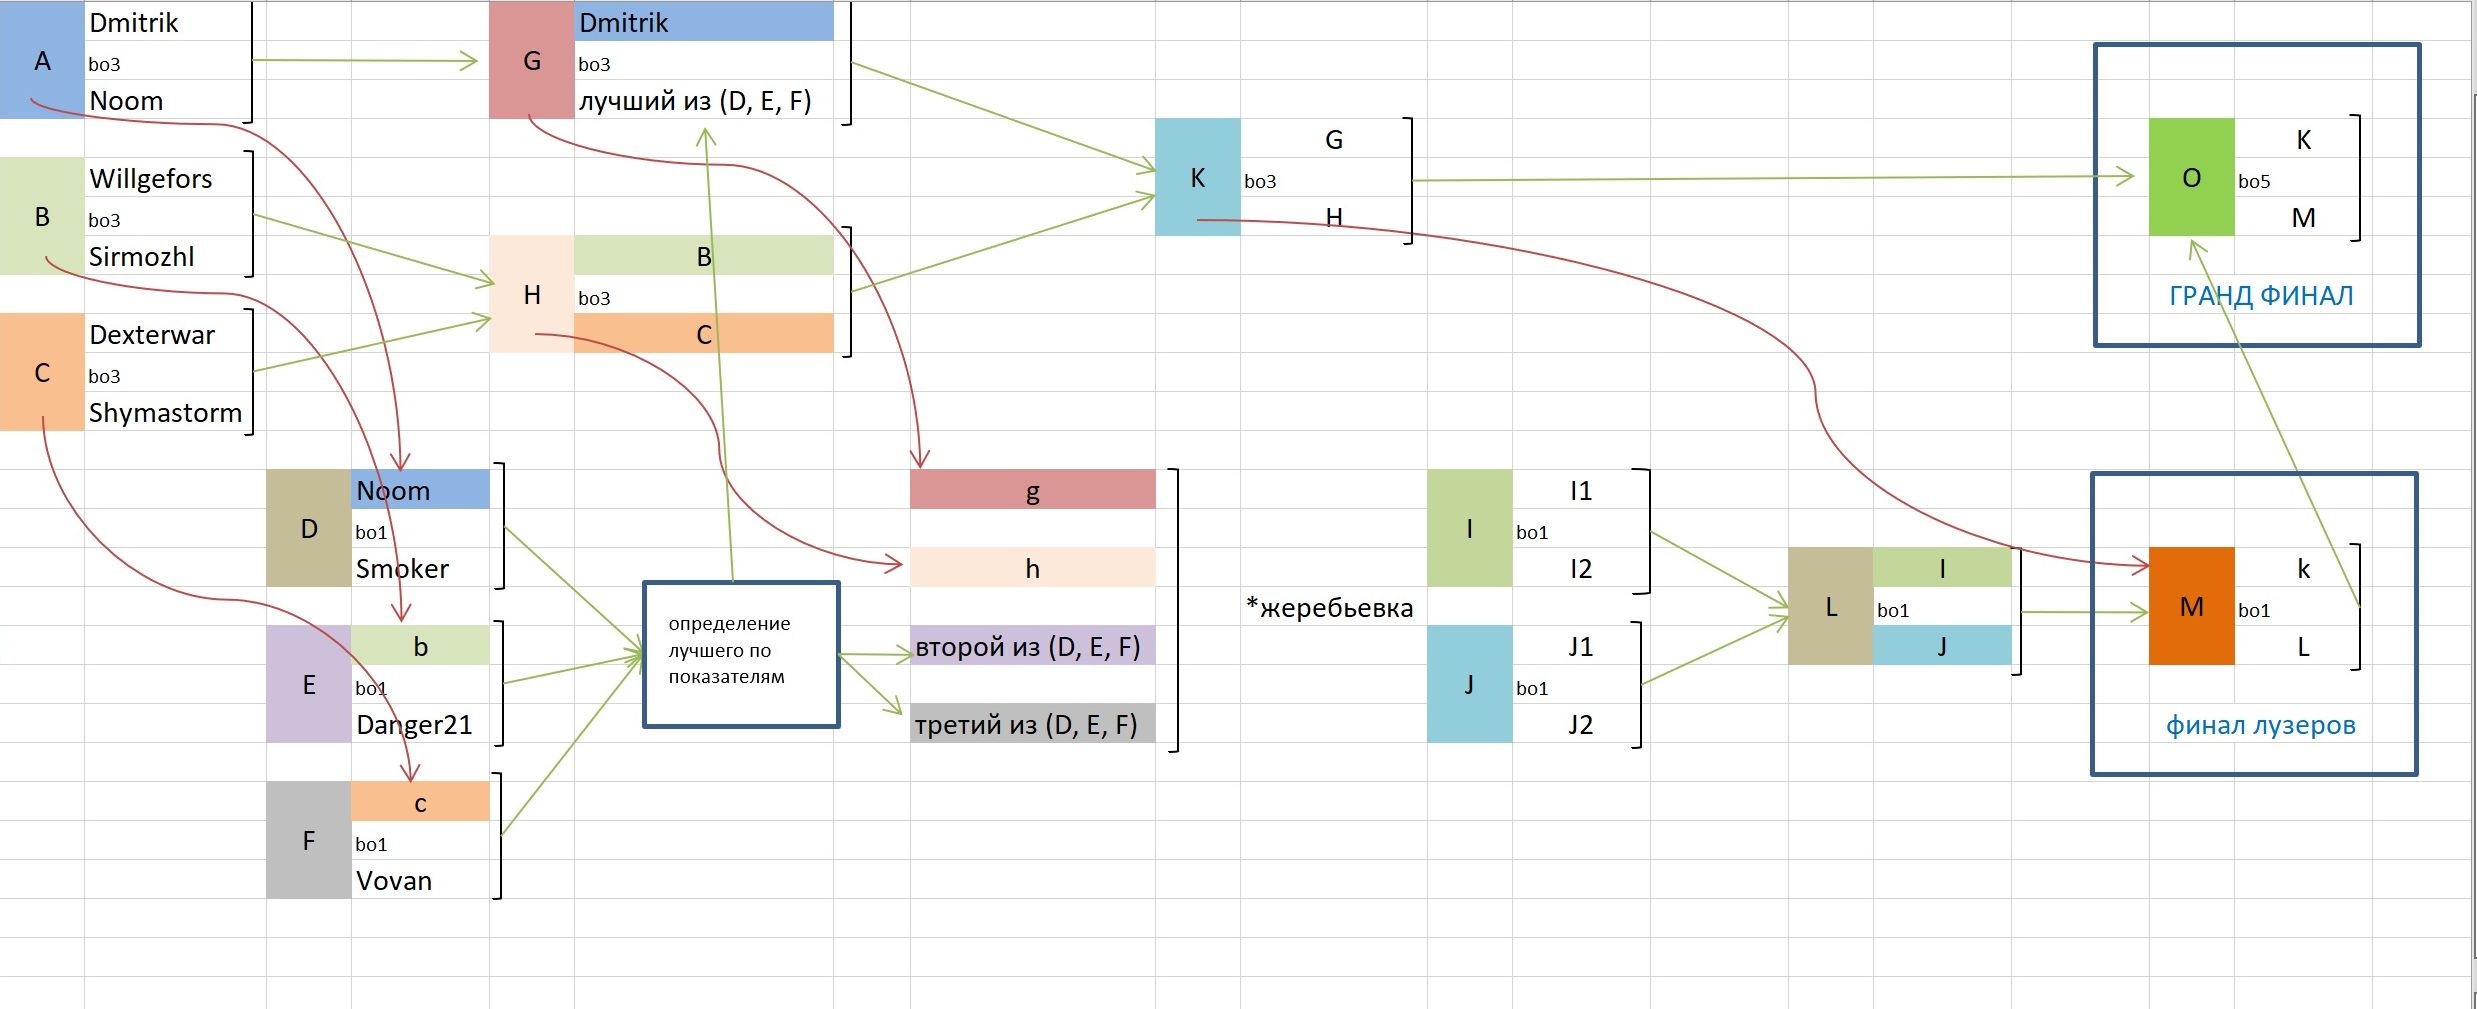Click the teal J cell in match L
This screenshot has height=1009, width=2477.
pos(1942,646)
